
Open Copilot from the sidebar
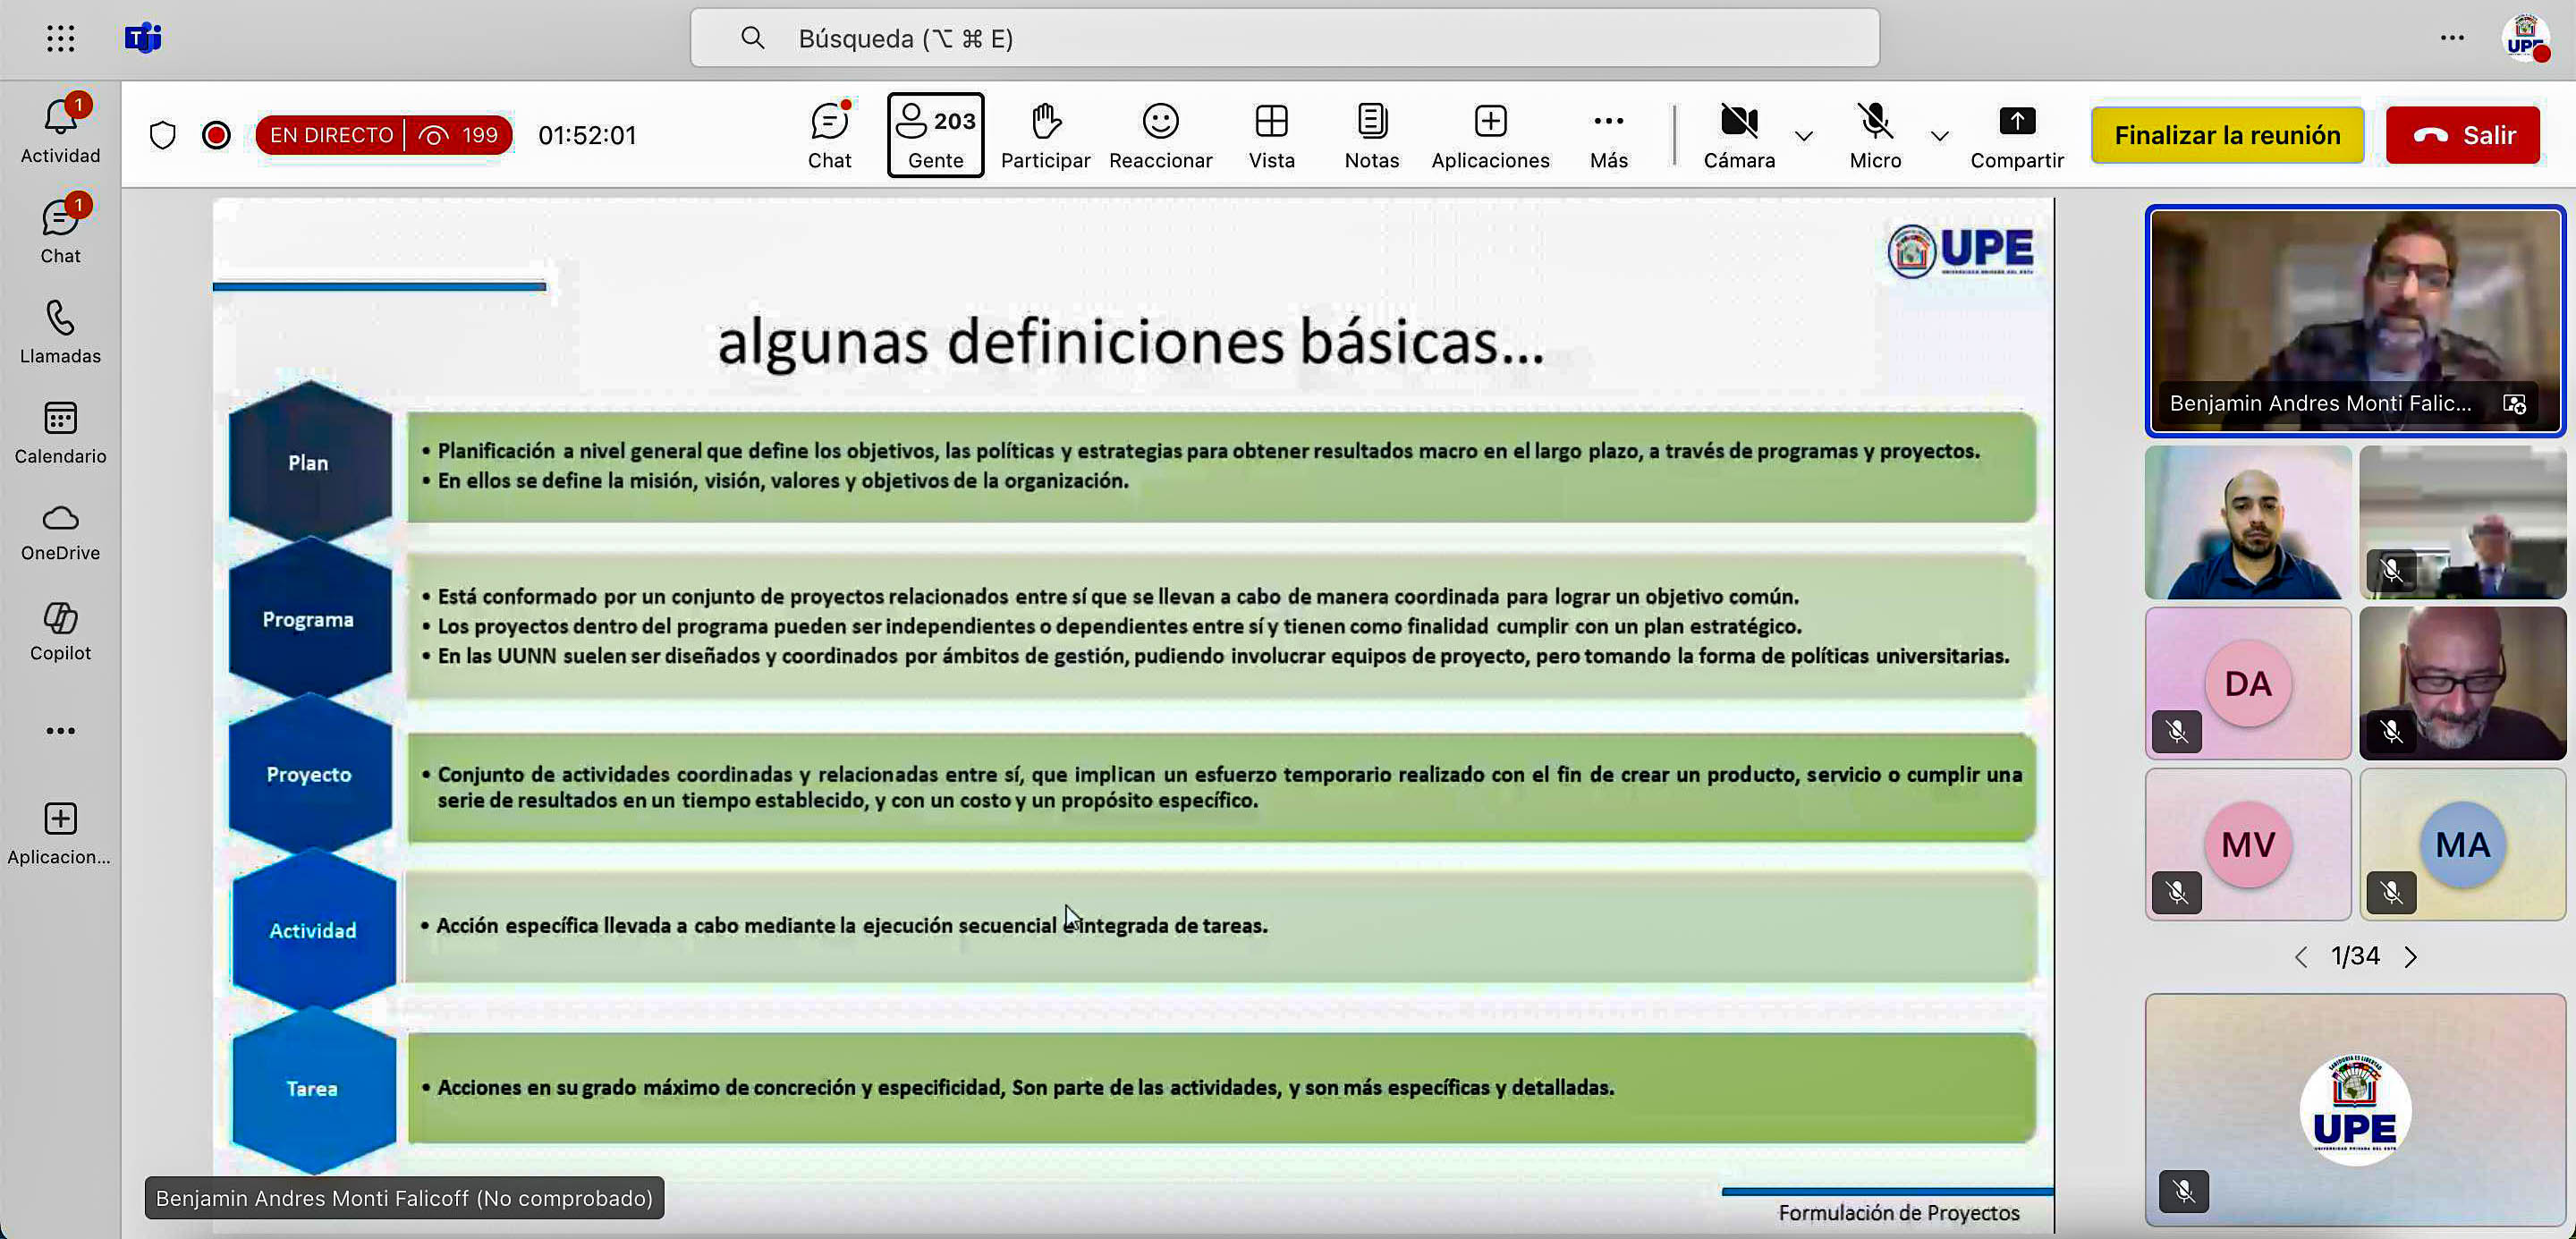(60, 630)
